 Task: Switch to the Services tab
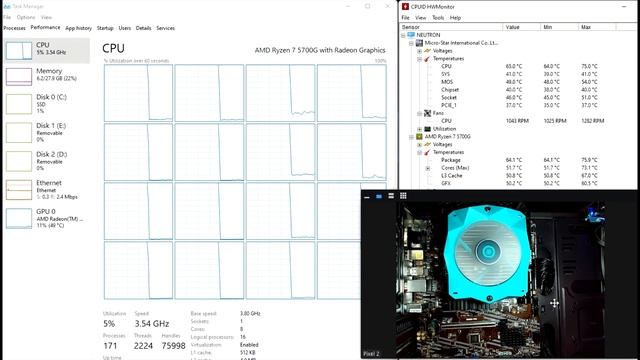pos(165,28)
